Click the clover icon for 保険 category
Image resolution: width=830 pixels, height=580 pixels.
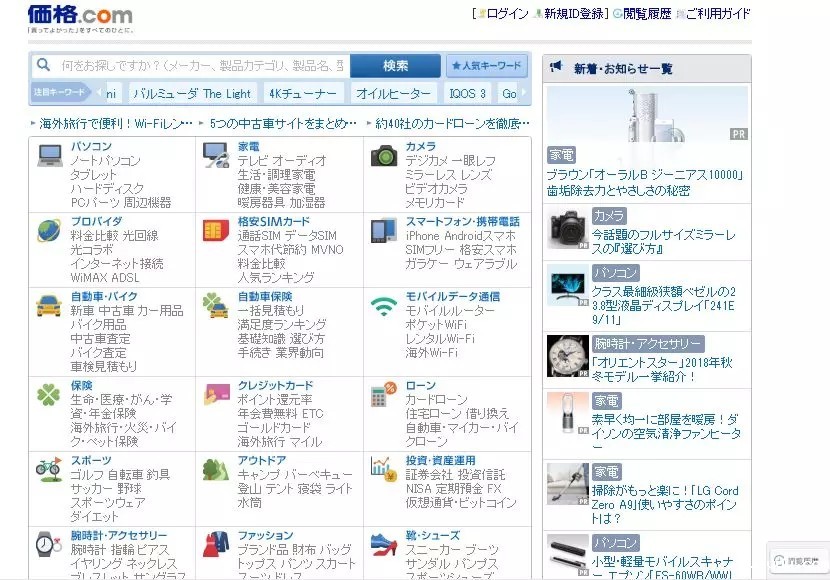(x=49, y=393)
